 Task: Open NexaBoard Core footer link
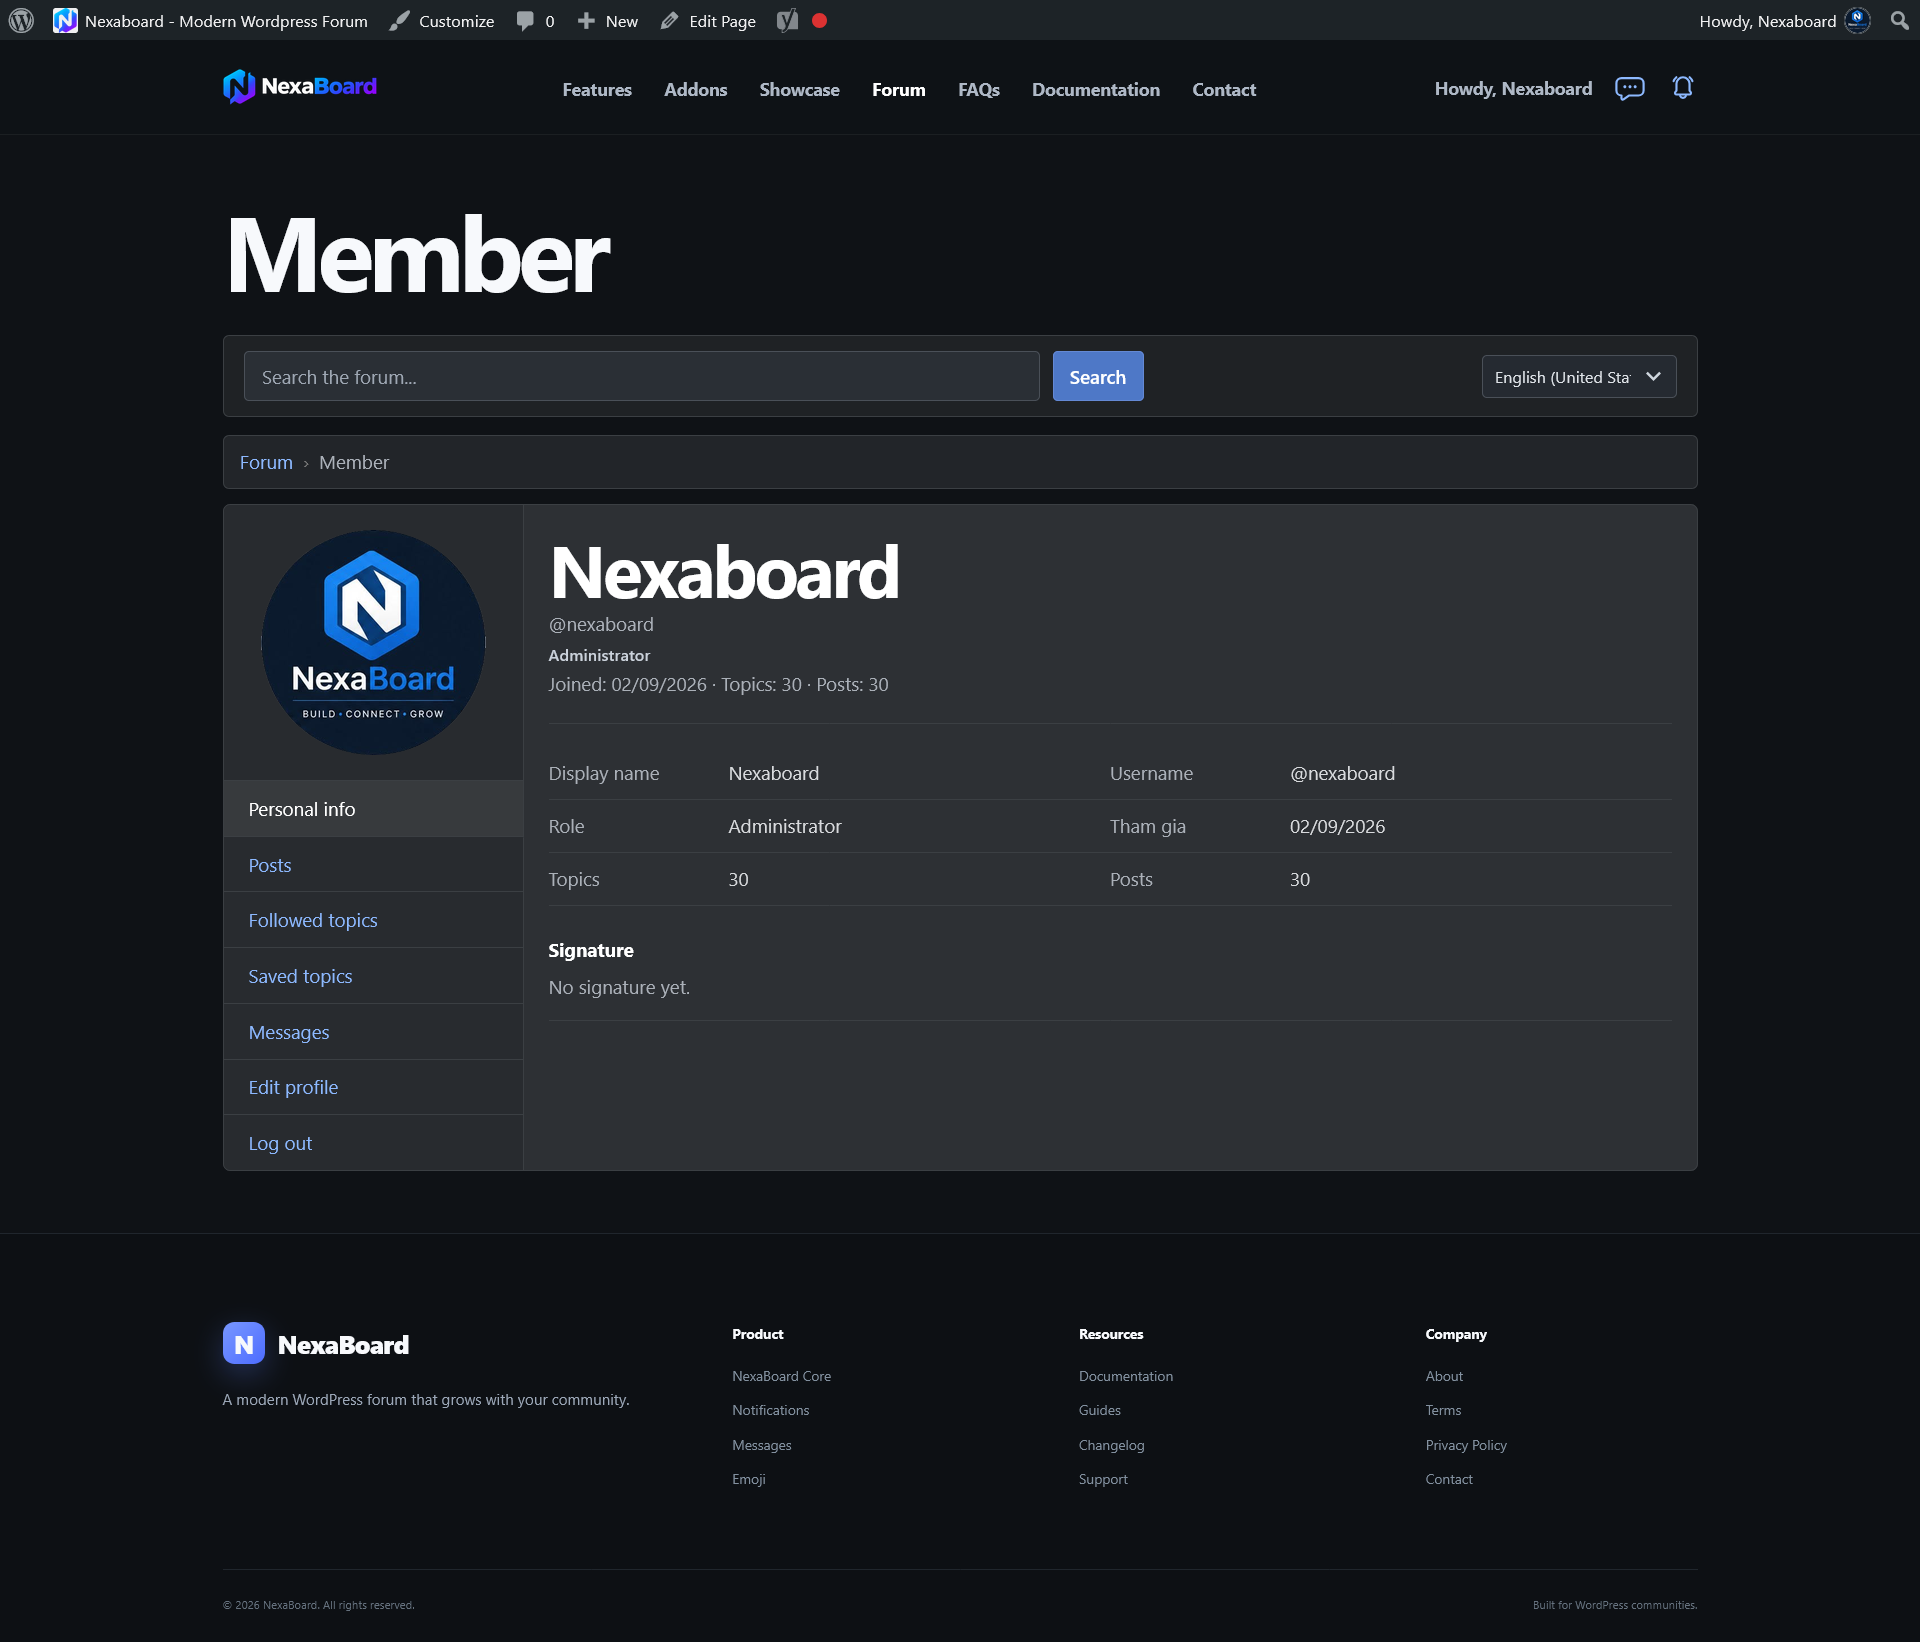tap(781, 1376)
